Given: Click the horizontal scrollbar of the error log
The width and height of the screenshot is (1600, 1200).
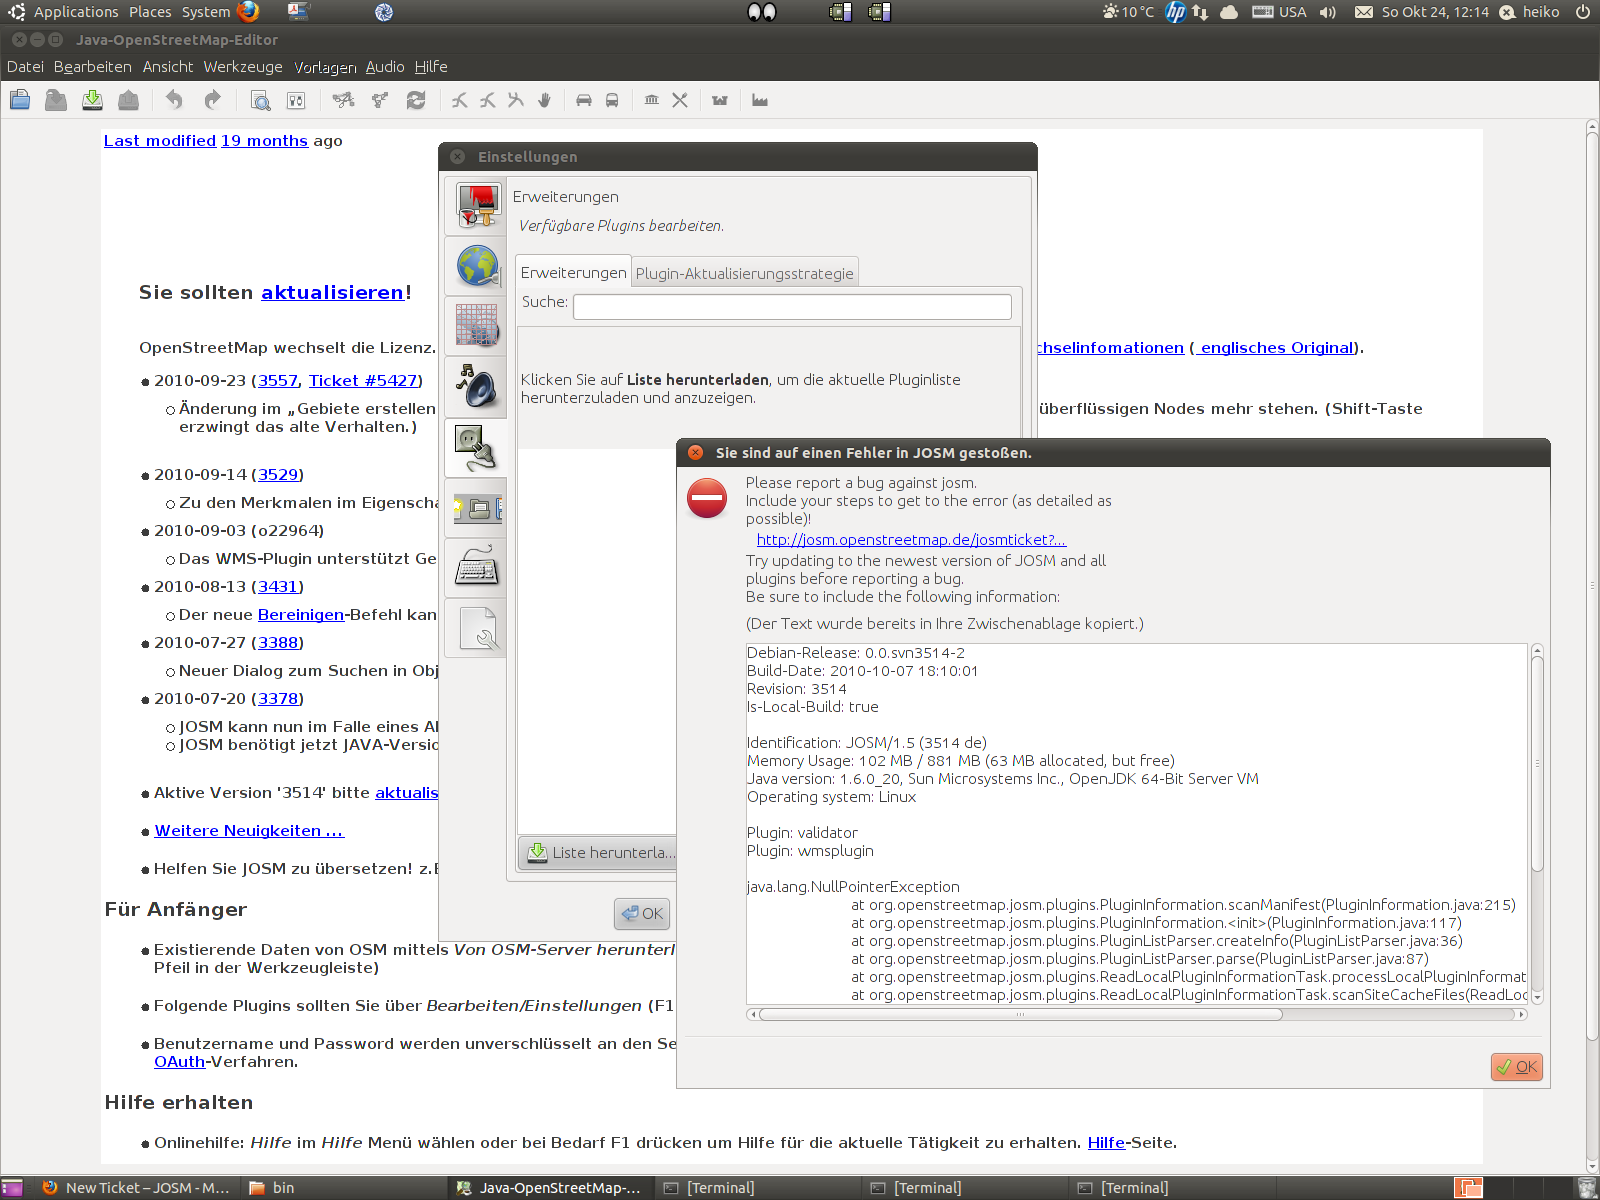Looking at the screenshot, I should [x=1020, y=1014].
